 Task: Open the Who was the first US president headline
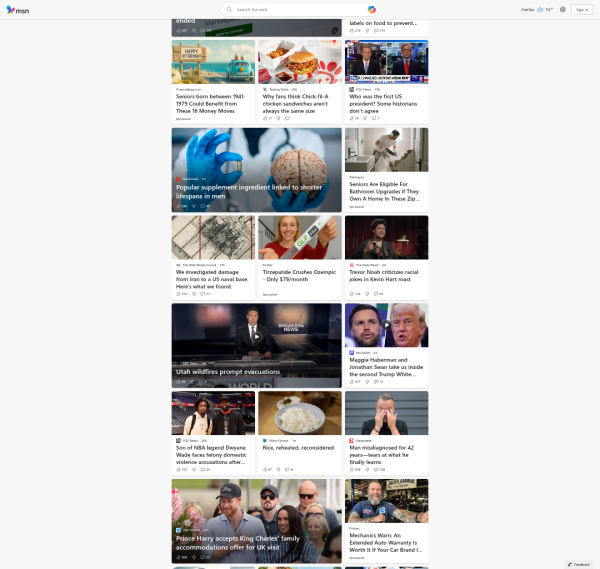[x=383, y=104]
